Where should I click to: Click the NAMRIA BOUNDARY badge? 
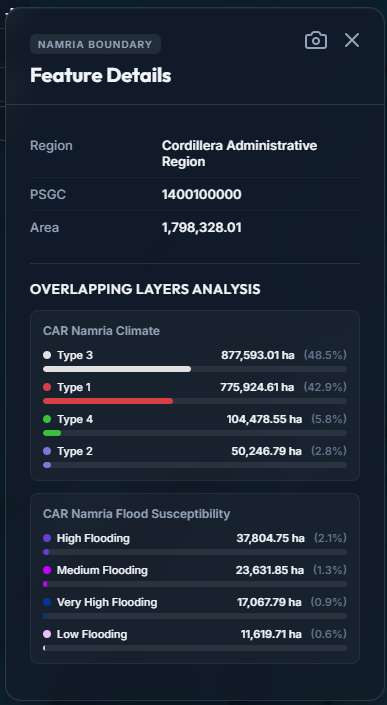click(x=95, y=44)
